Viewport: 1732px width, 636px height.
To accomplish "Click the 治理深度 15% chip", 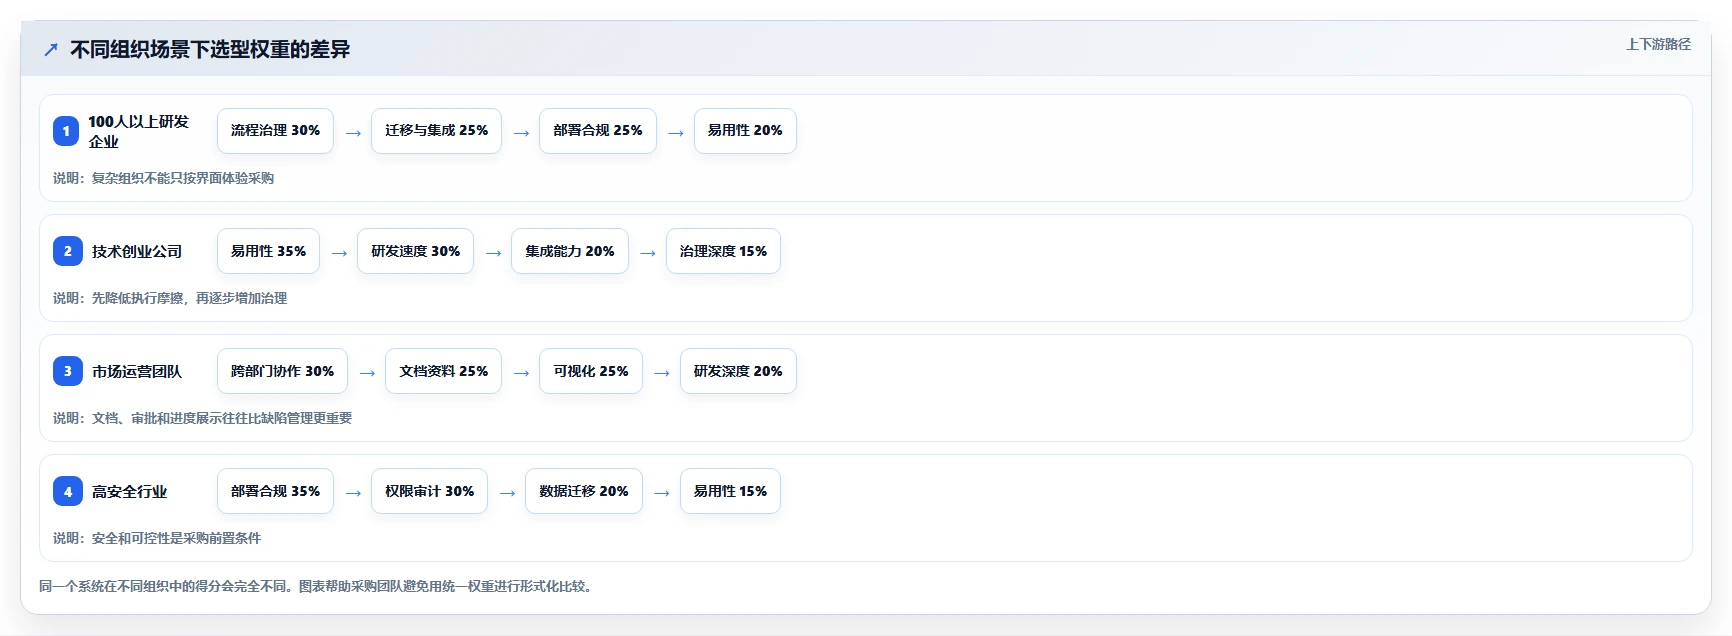I will [x=723, y=251].
